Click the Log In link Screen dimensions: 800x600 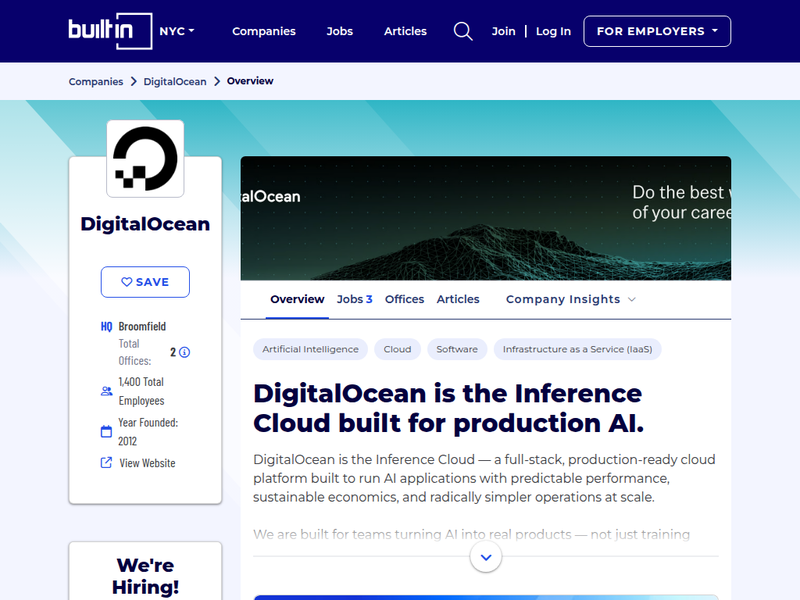pyautogui.click(x=553, y=31)
